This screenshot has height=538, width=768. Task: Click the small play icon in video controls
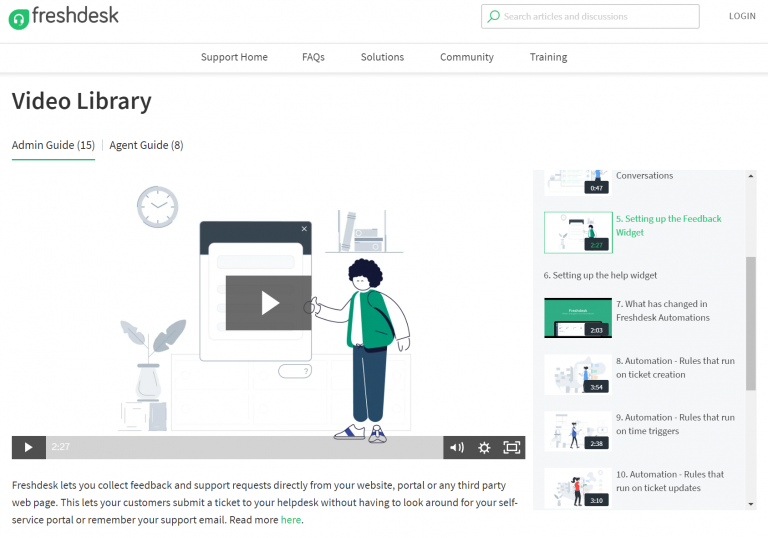[28, 447]
